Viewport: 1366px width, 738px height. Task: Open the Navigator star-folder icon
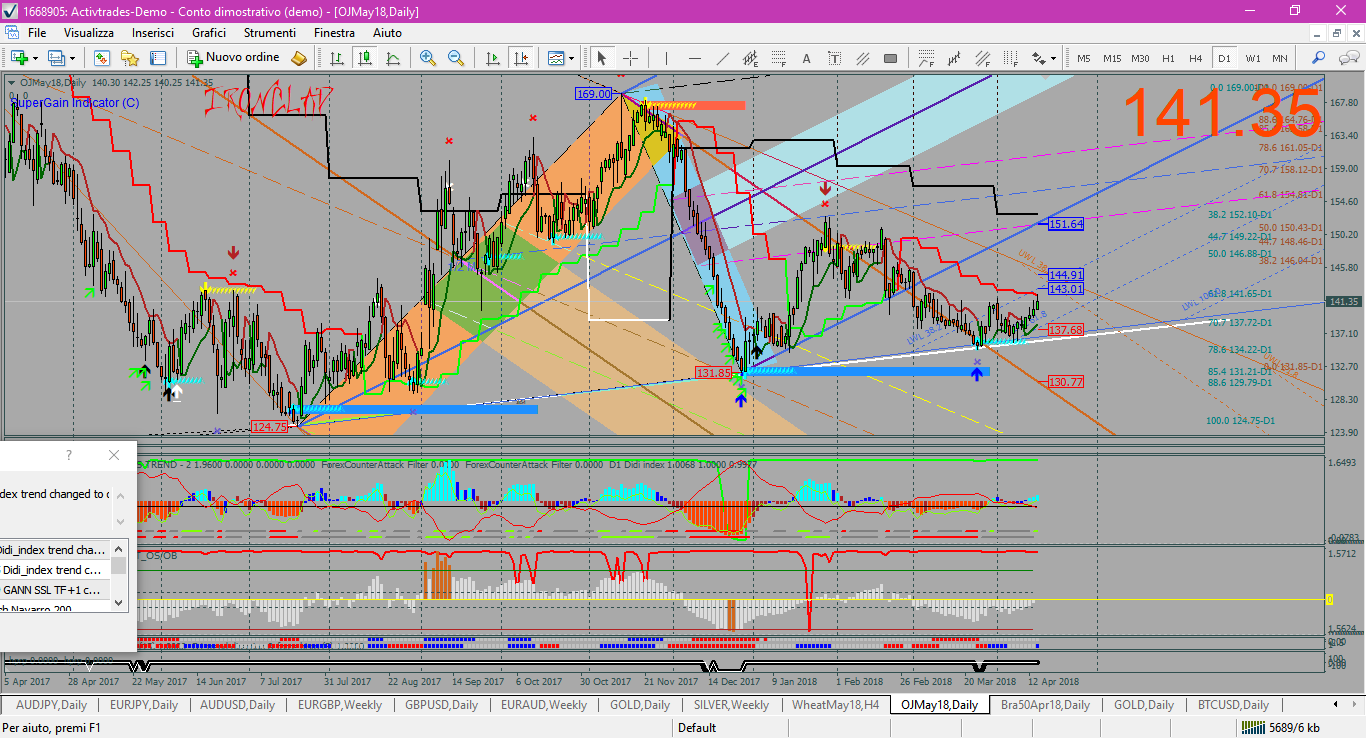point(130,58)
